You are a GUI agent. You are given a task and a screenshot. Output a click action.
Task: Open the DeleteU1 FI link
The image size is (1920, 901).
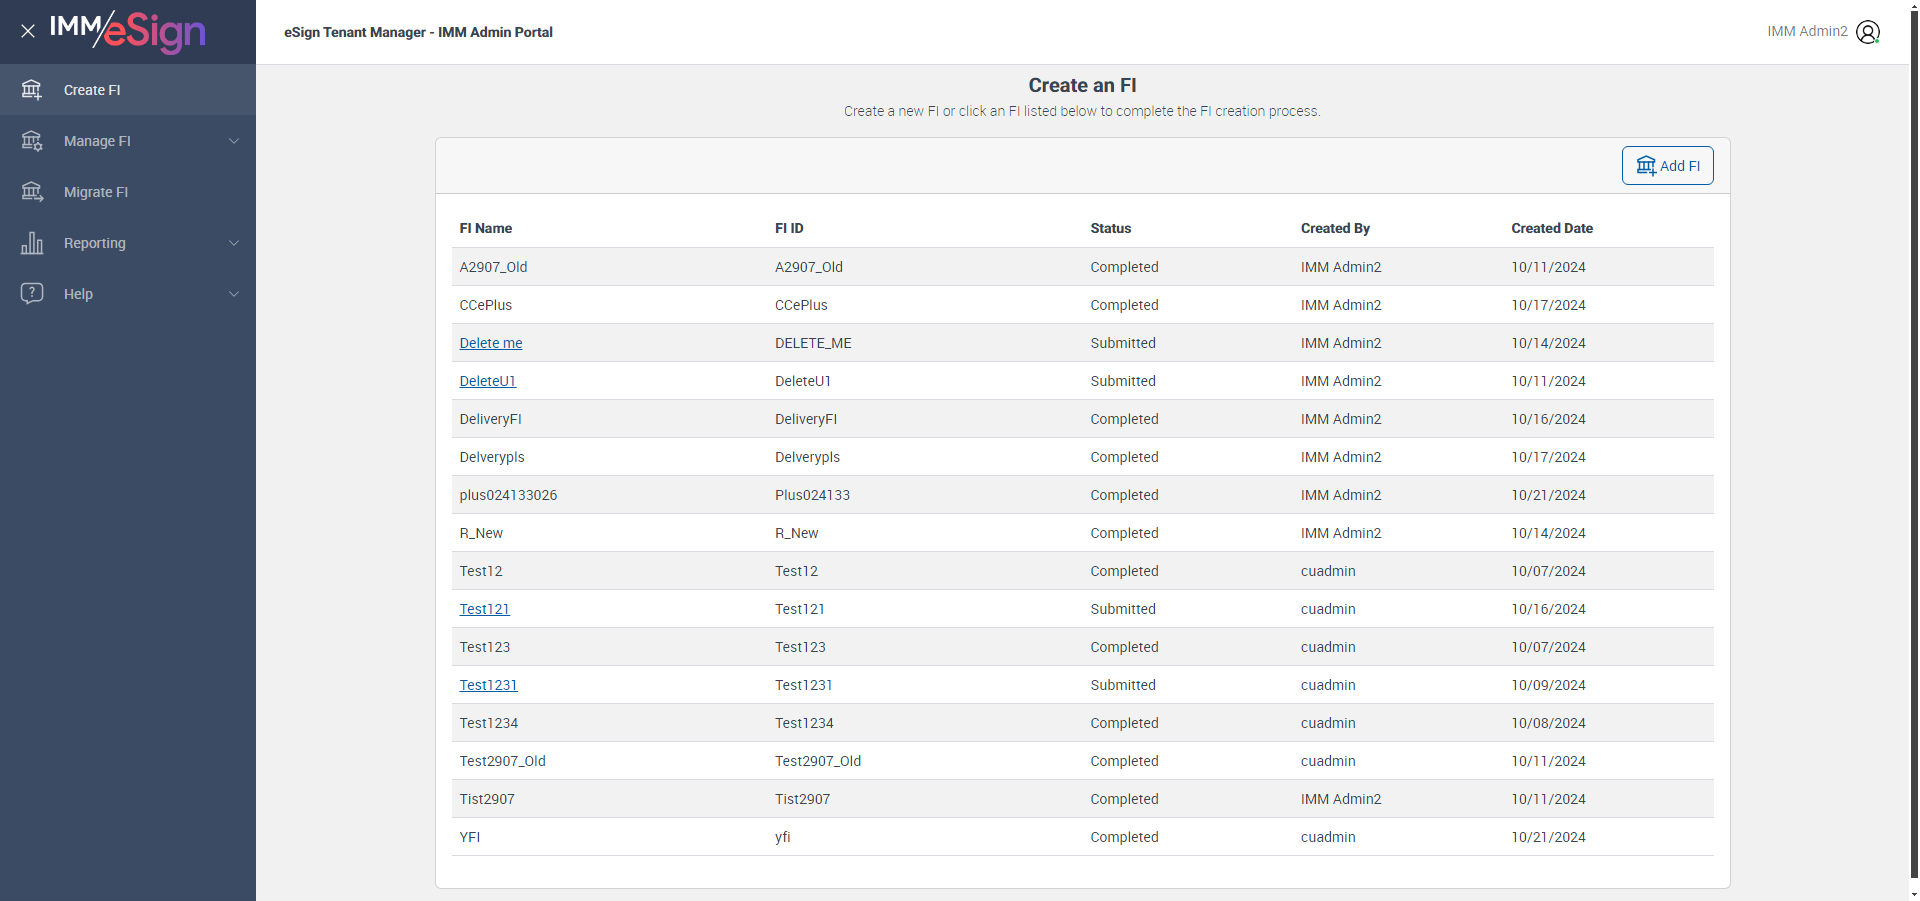click(x=488, y=381)
